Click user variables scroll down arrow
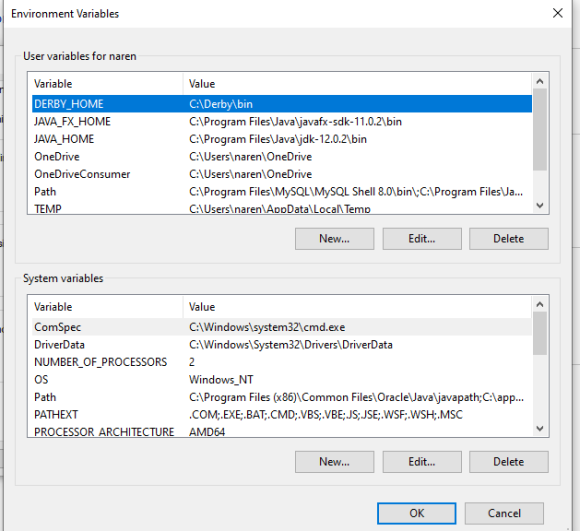 (540, 205)
